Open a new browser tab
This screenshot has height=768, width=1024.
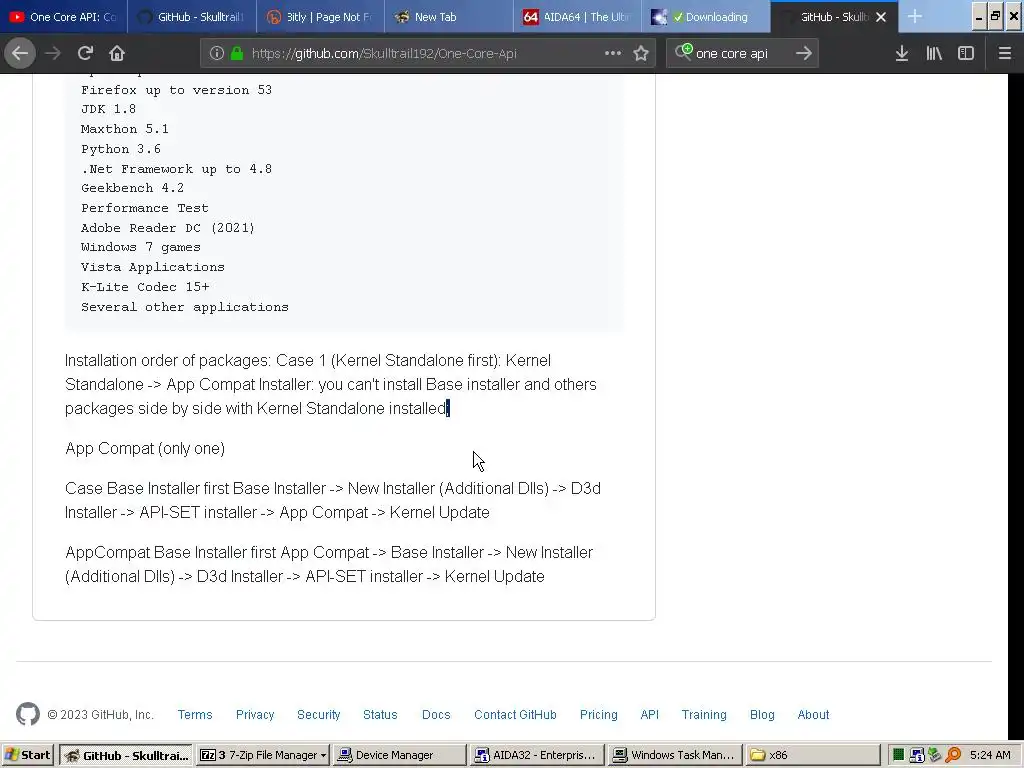915,17
